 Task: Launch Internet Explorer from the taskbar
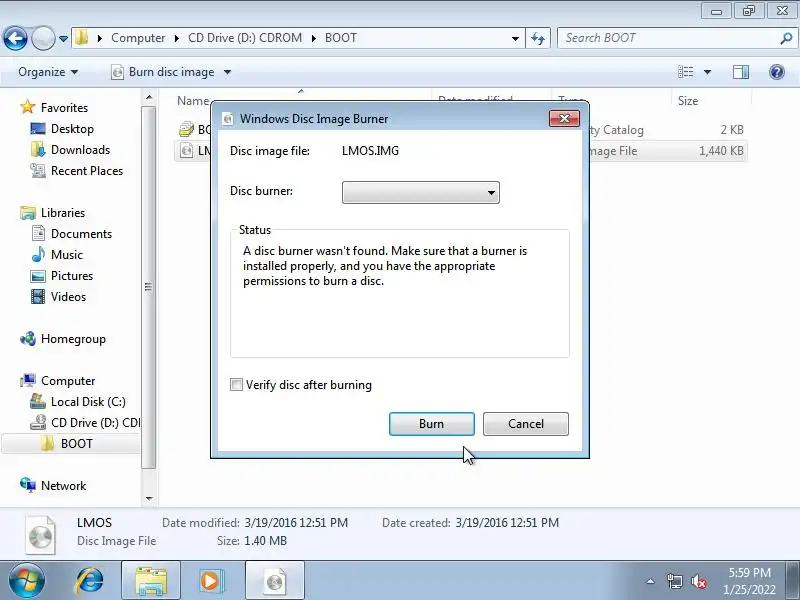[90, 581]
